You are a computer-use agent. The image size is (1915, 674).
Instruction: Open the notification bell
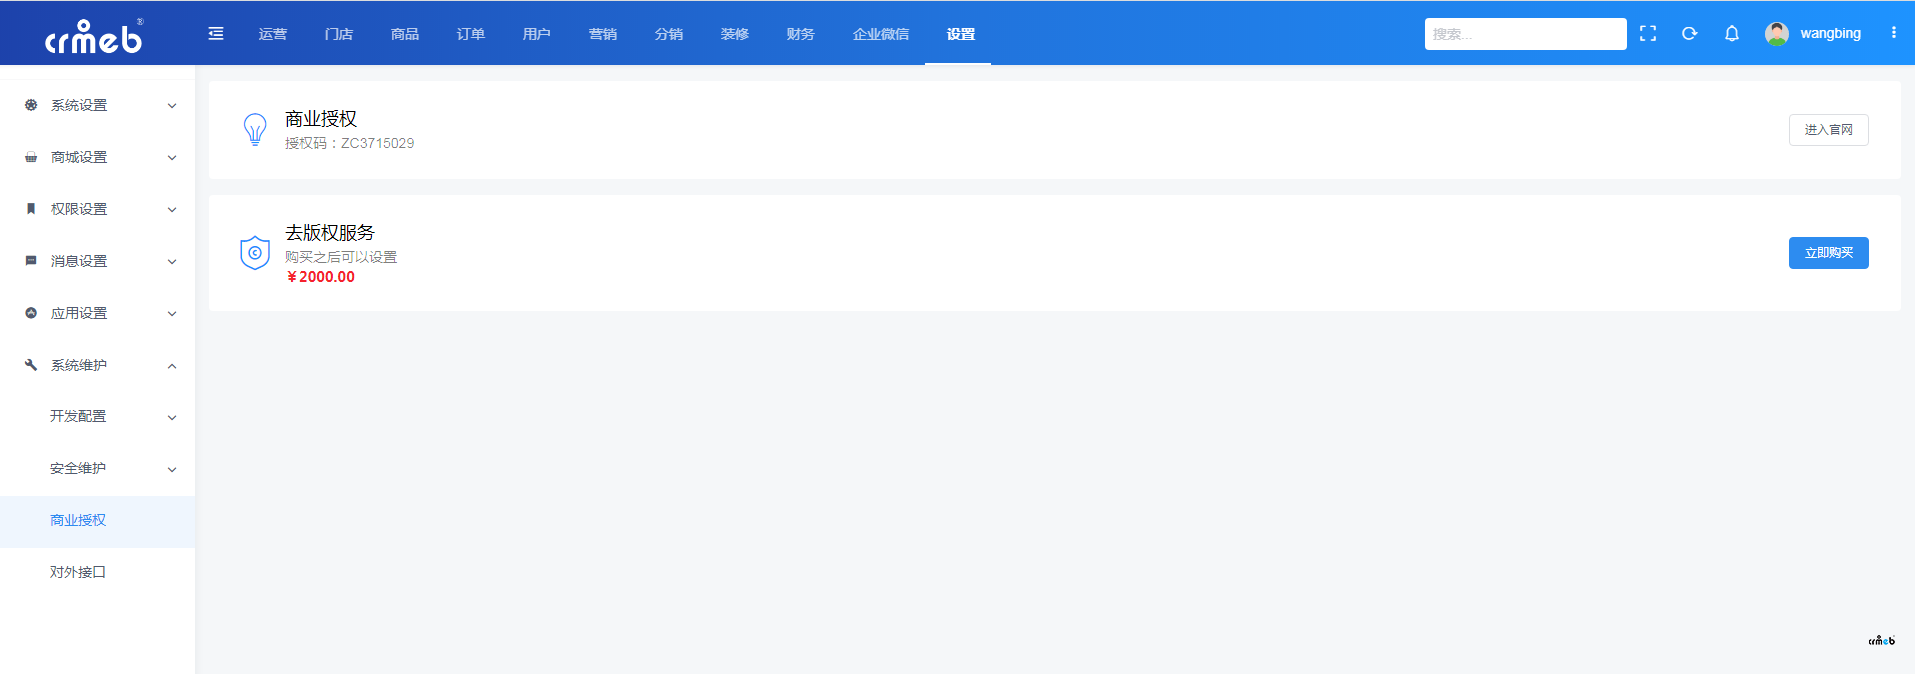[x=1732, y=34]
